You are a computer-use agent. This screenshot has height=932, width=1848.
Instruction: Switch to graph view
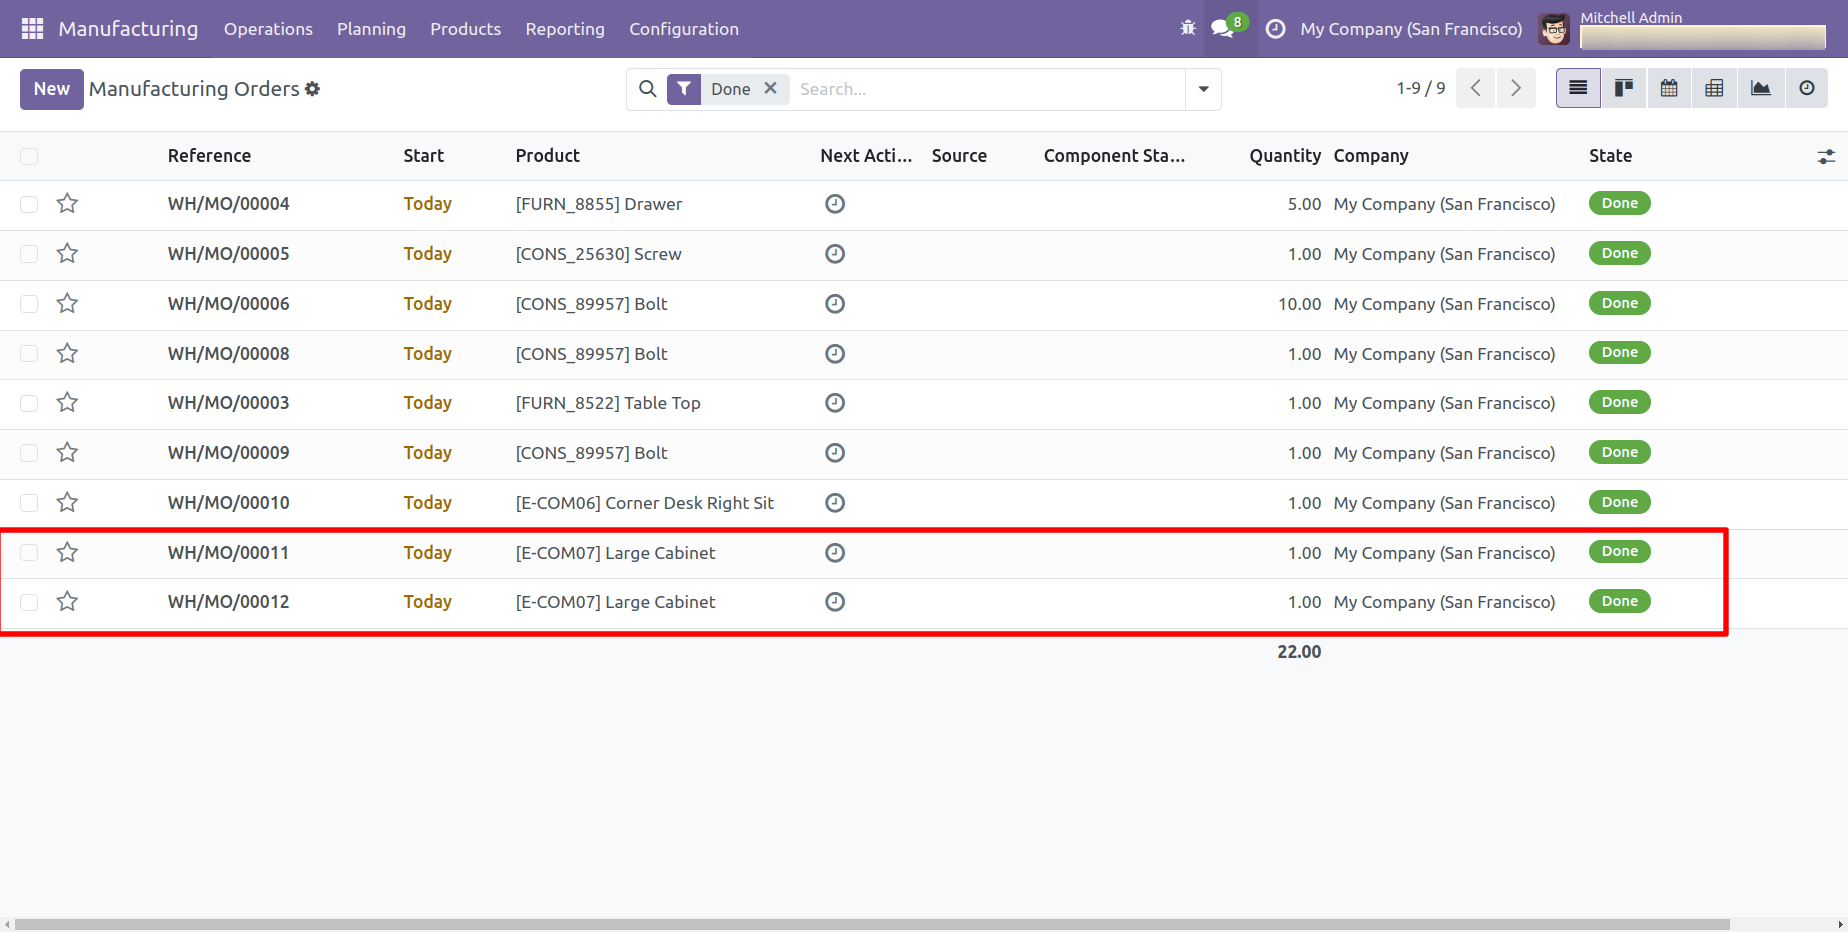[1761, 88]
